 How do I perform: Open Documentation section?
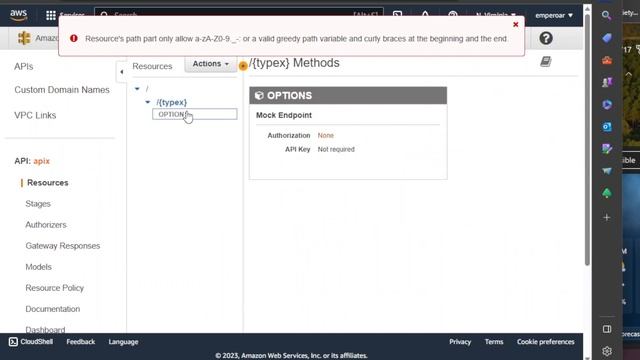[53, 309]
